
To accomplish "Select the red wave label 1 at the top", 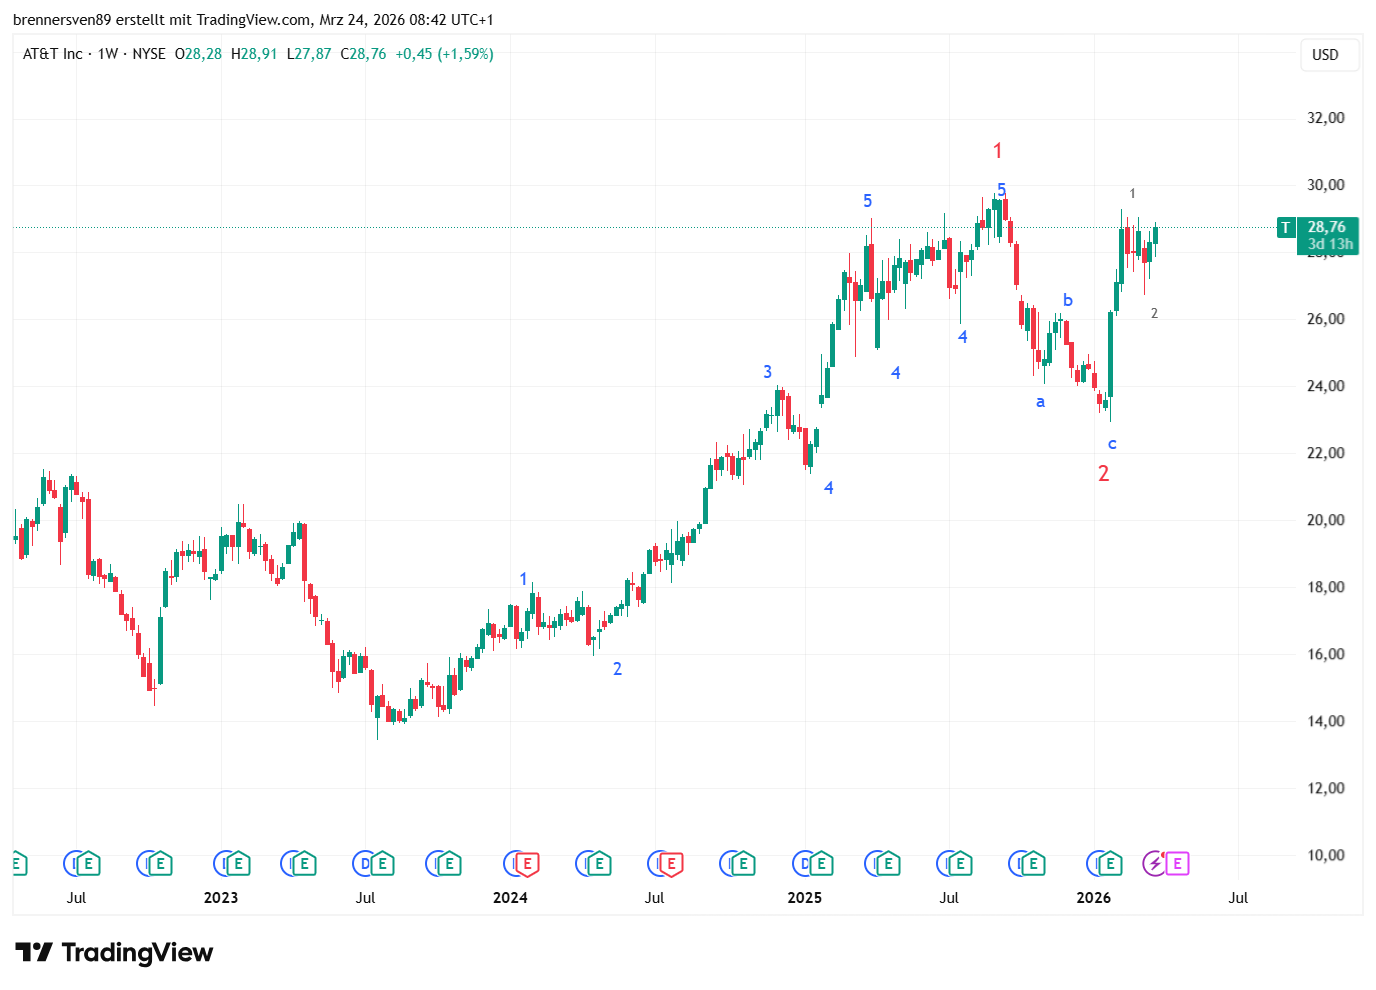I will 997,151.
